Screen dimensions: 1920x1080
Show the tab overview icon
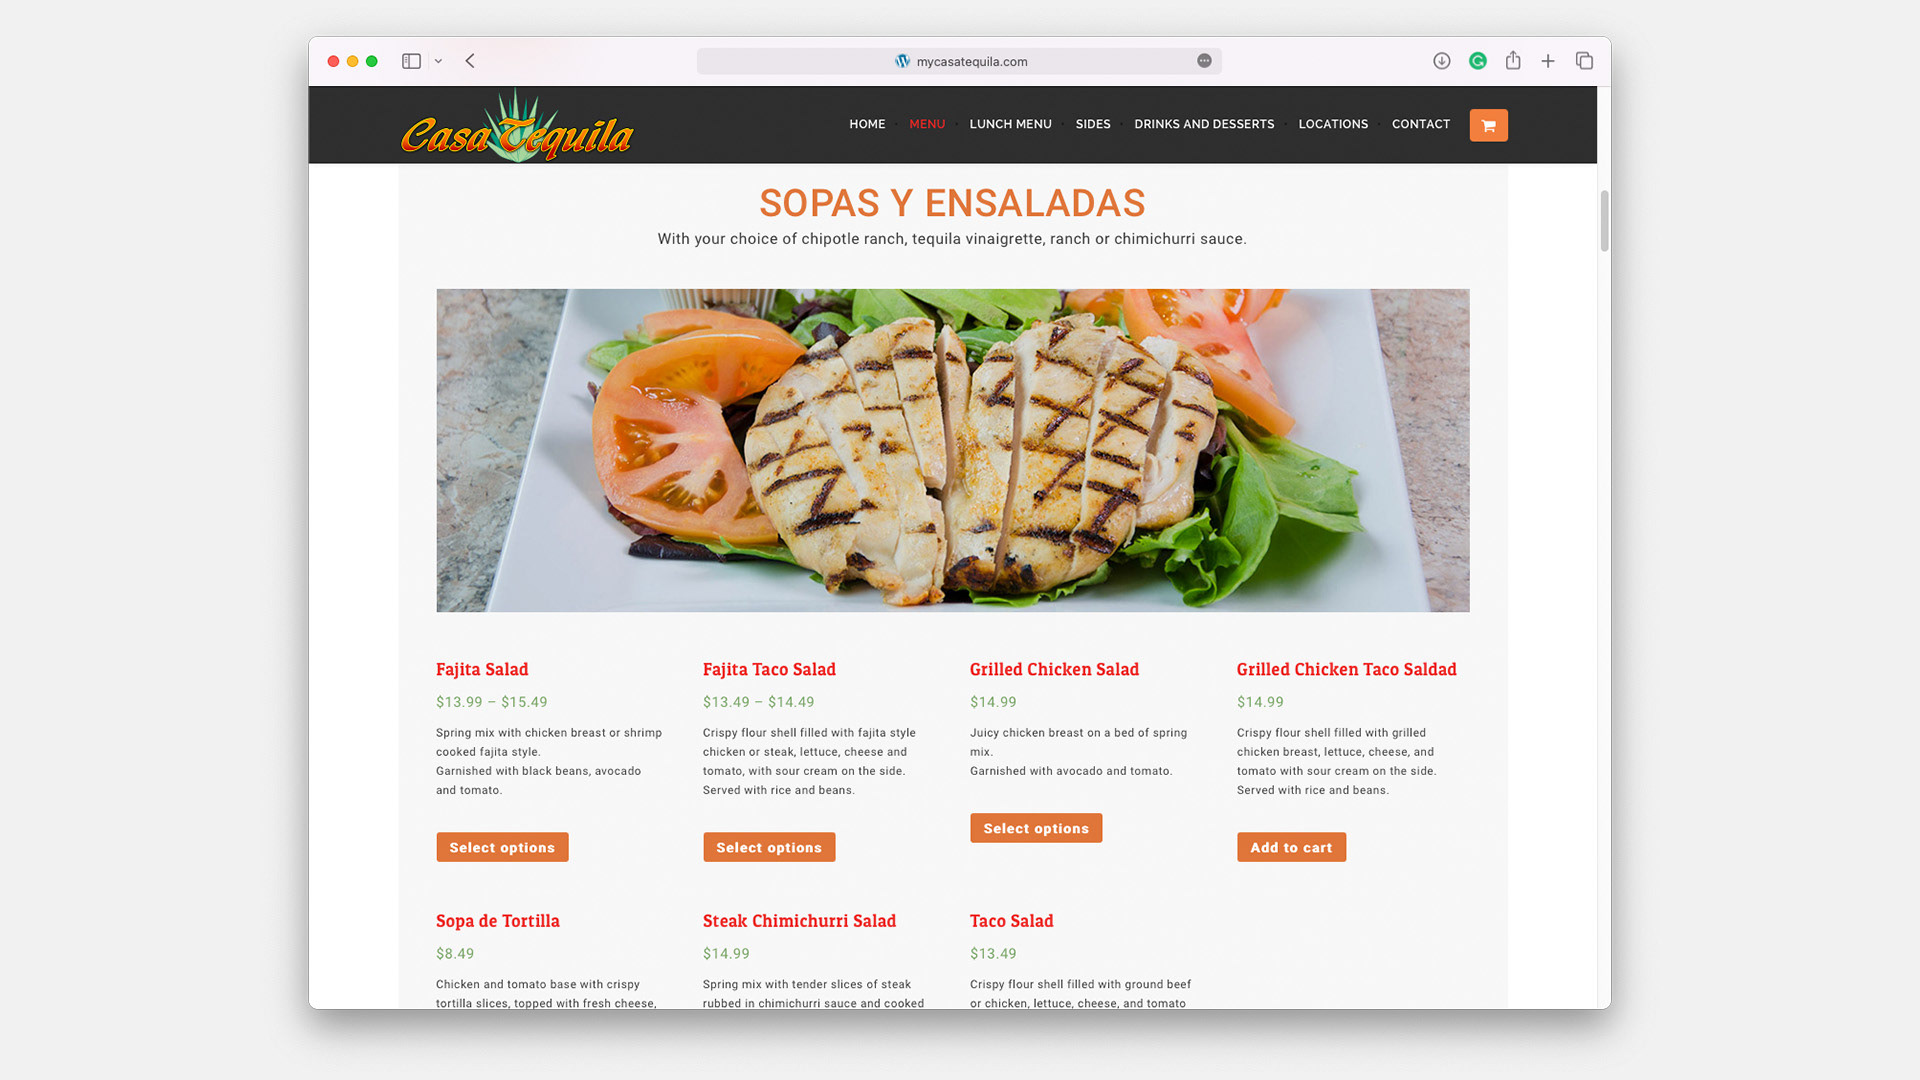click(1584, 61)
